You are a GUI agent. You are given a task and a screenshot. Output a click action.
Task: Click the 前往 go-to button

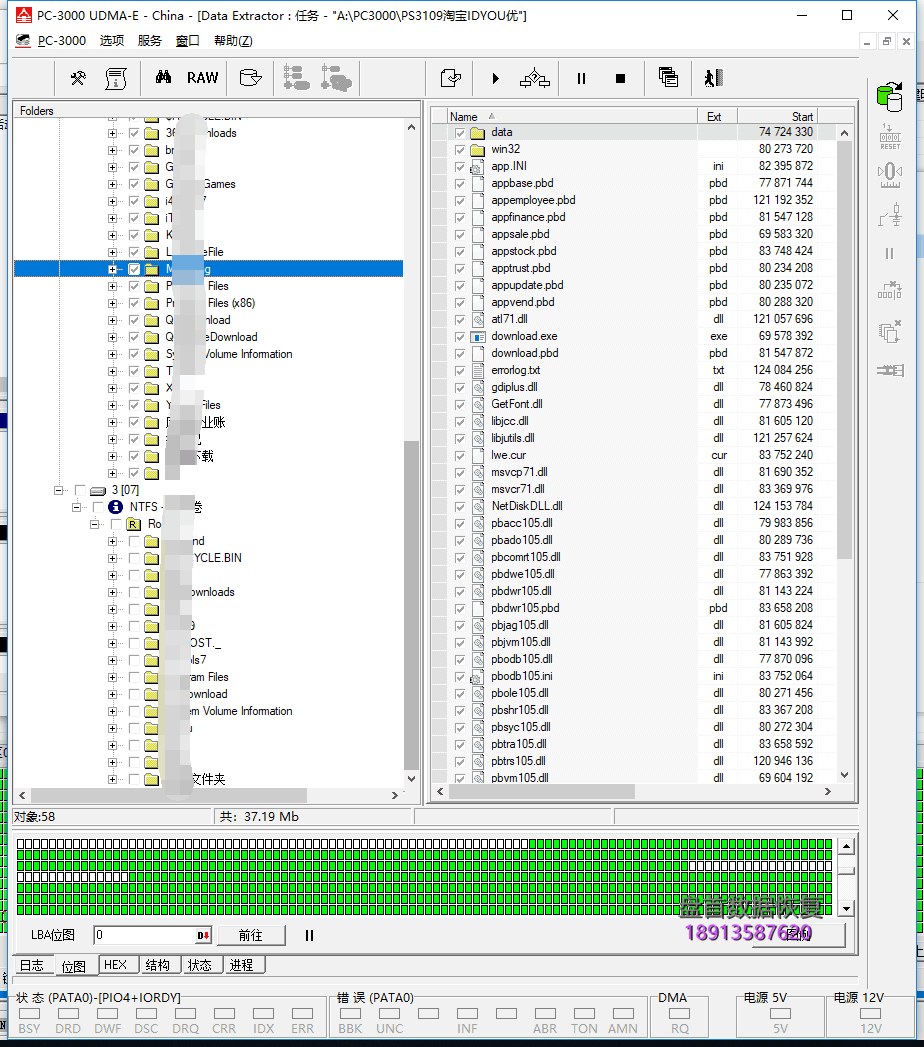pyautogui.click(x=250, y=935)
